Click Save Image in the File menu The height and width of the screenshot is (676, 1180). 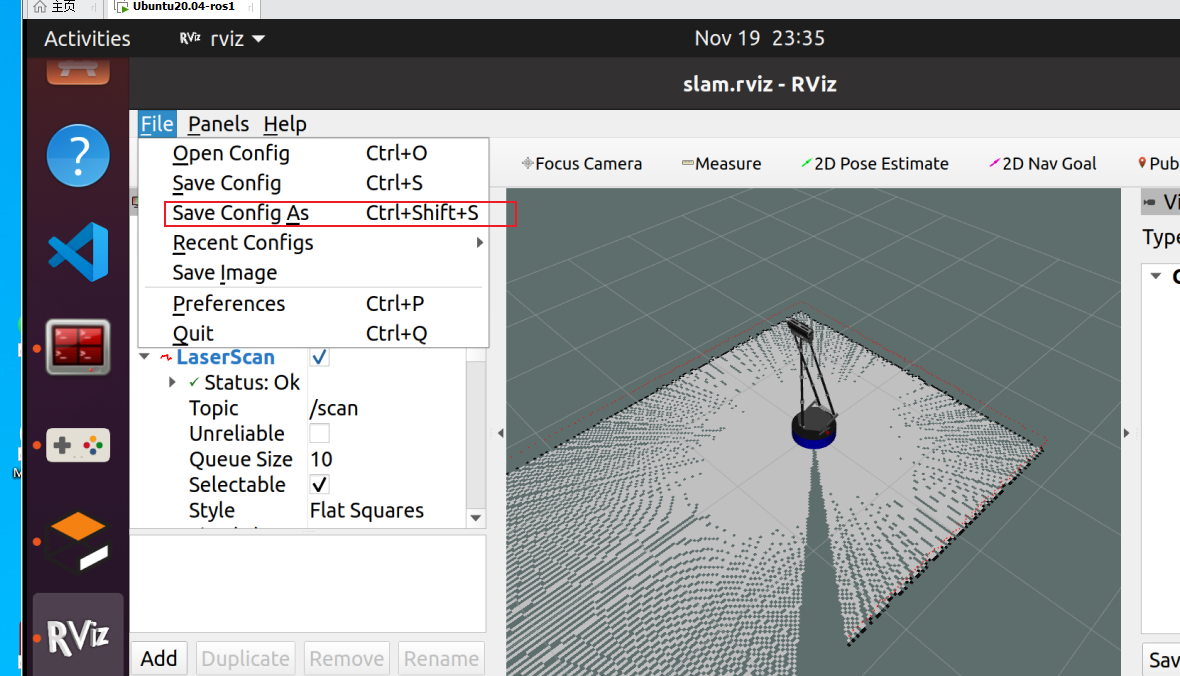(x=224, y=273)
